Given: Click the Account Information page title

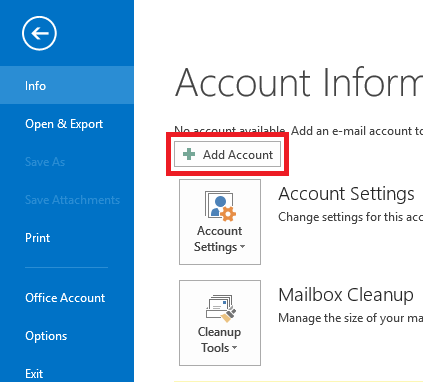Looking at the screenshot, I should coord(299,82).
